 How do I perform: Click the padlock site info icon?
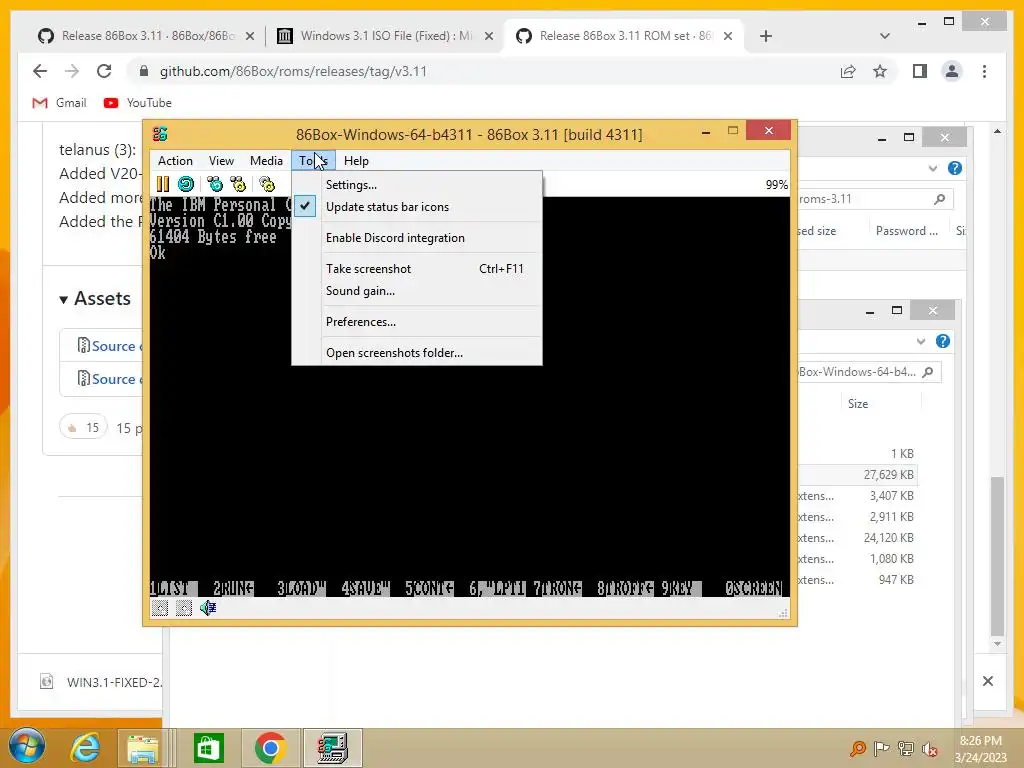[144, 71]
